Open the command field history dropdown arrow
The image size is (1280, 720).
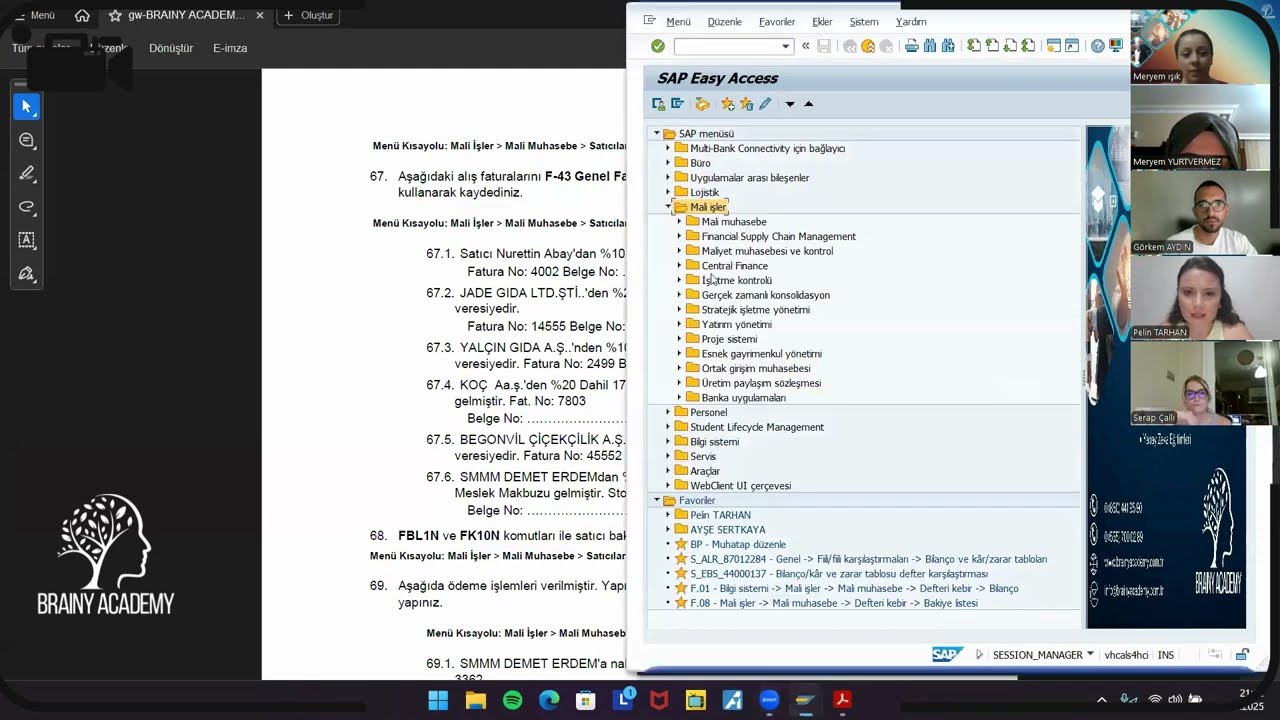[785, 46]
